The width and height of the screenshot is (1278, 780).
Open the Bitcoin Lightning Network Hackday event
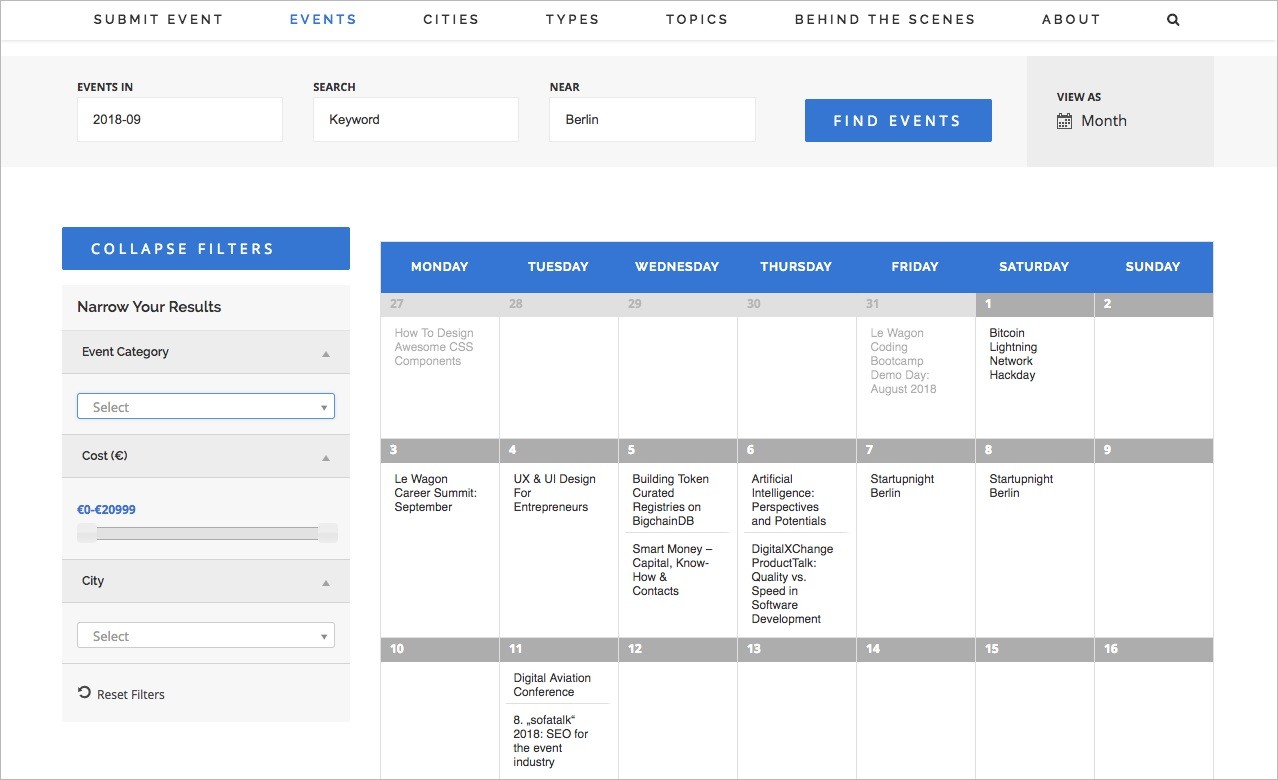pyautogui.click(x=1013, y=354)
